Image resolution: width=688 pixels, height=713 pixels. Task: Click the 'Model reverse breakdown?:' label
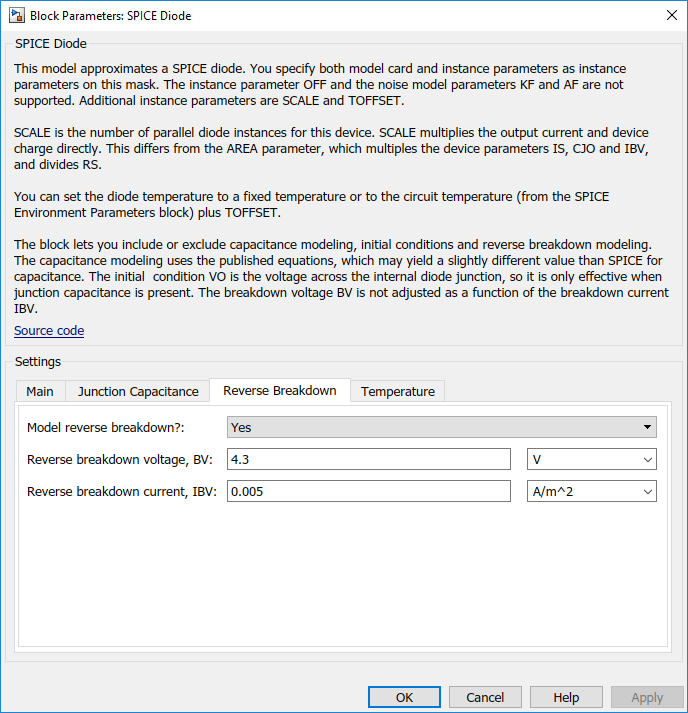pos(106,428)
